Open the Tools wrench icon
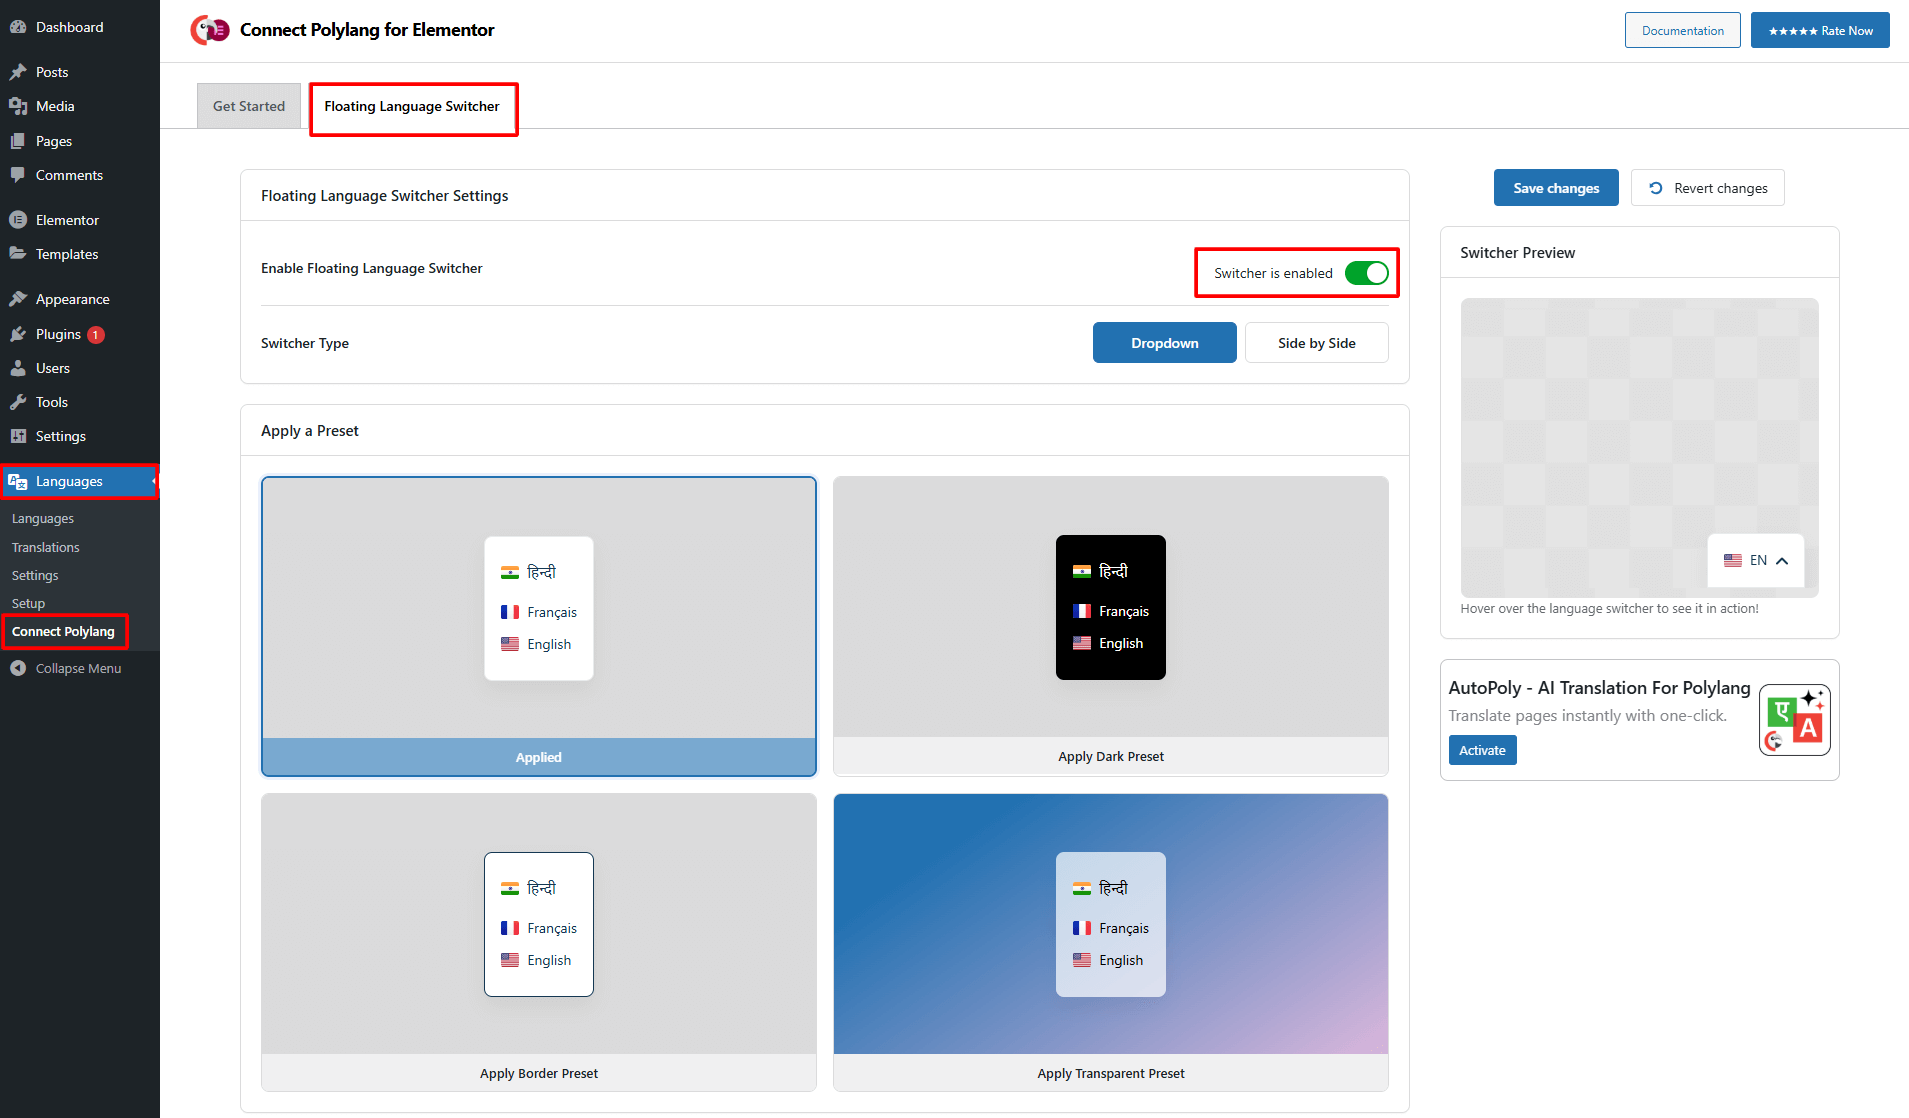The image size is (1909, 1118). [18, 402]
